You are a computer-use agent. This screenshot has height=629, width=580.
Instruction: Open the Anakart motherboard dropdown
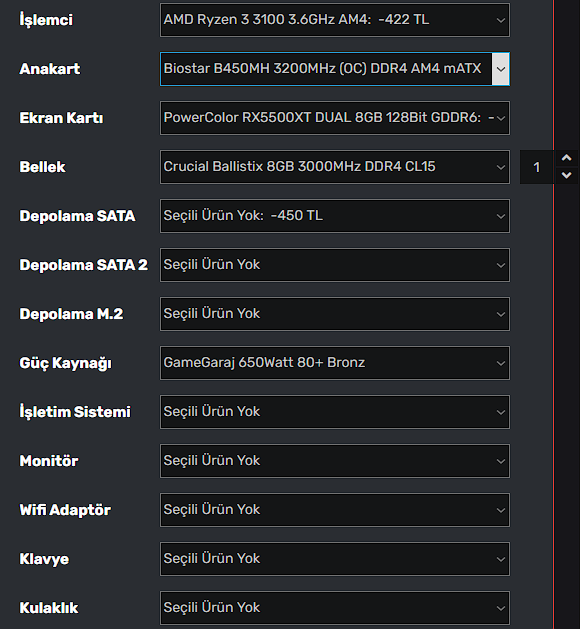point(335,69)
